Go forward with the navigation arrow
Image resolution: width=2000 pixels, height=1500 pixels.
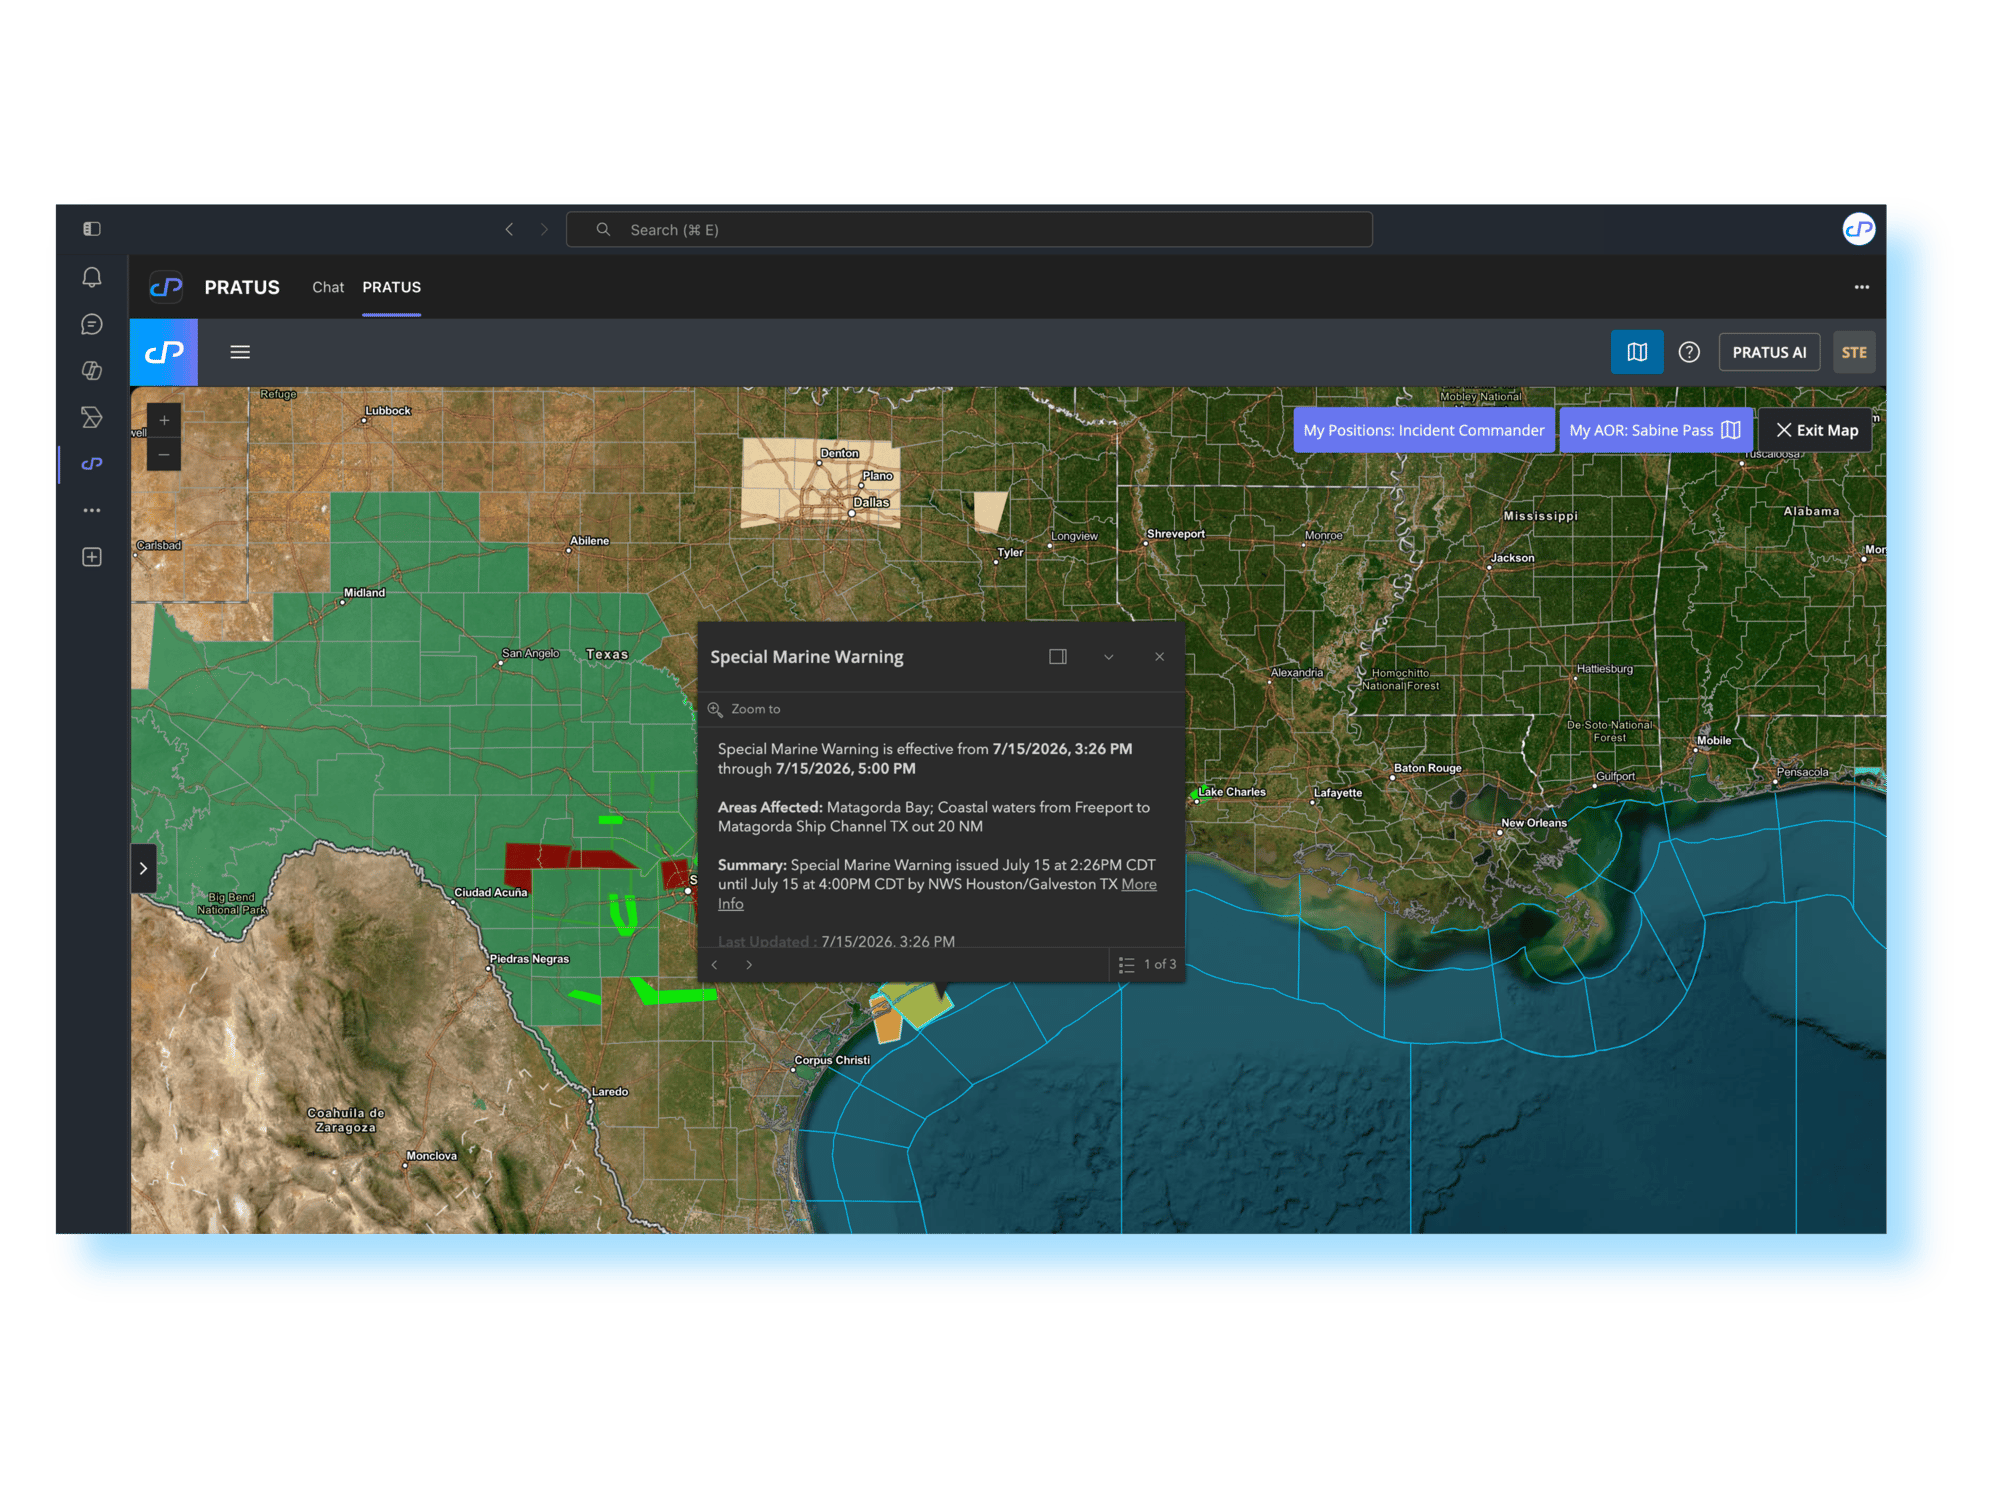(x=544, y=229)
